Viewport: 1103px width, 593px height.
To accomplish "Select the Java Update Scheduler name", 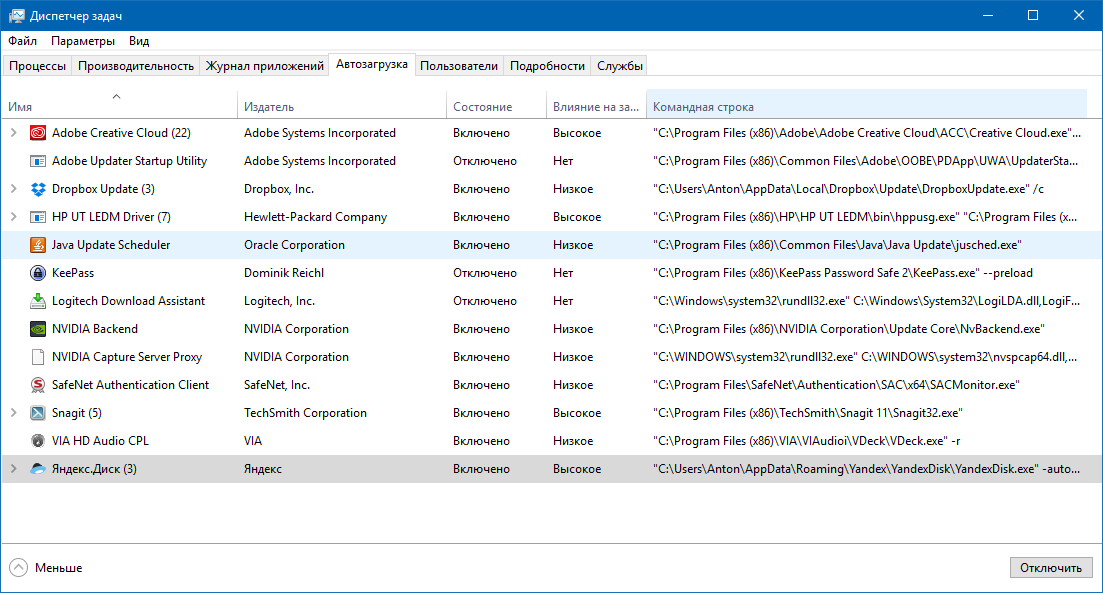I will coord(111,245).
